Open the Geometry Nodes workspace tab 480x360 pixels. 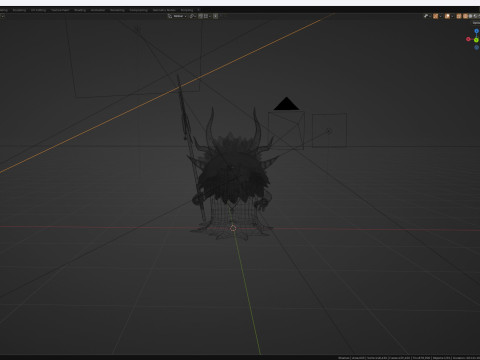pyautogui.click(x=164, y=10)
